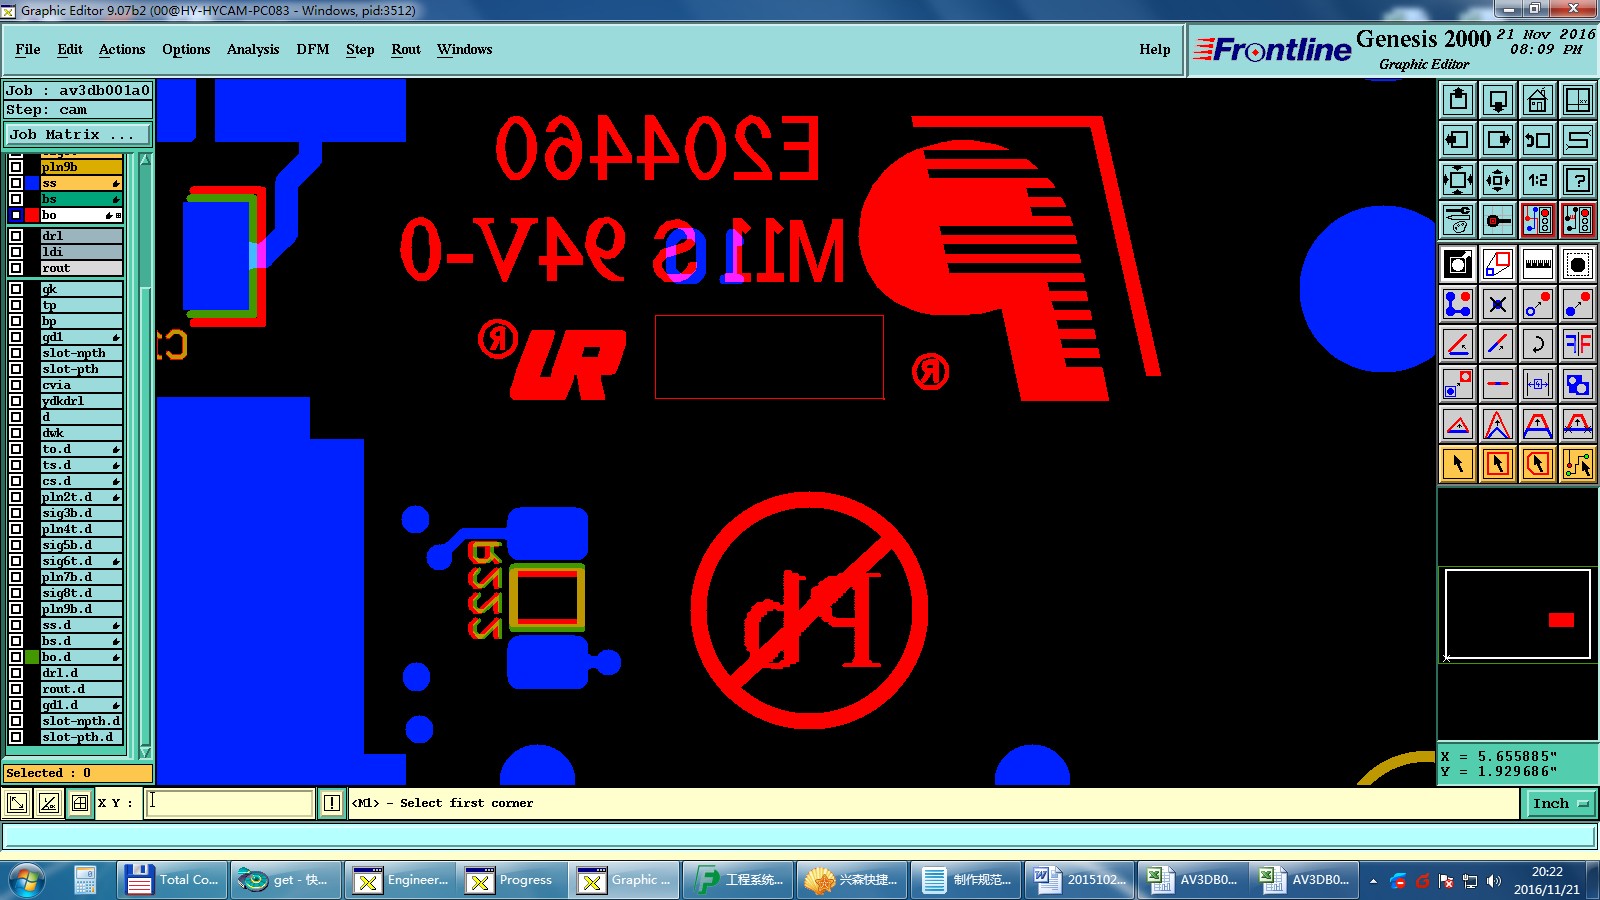Click the home view icon
This screenshot has height=900, width=1600.
click(1538, 100)
